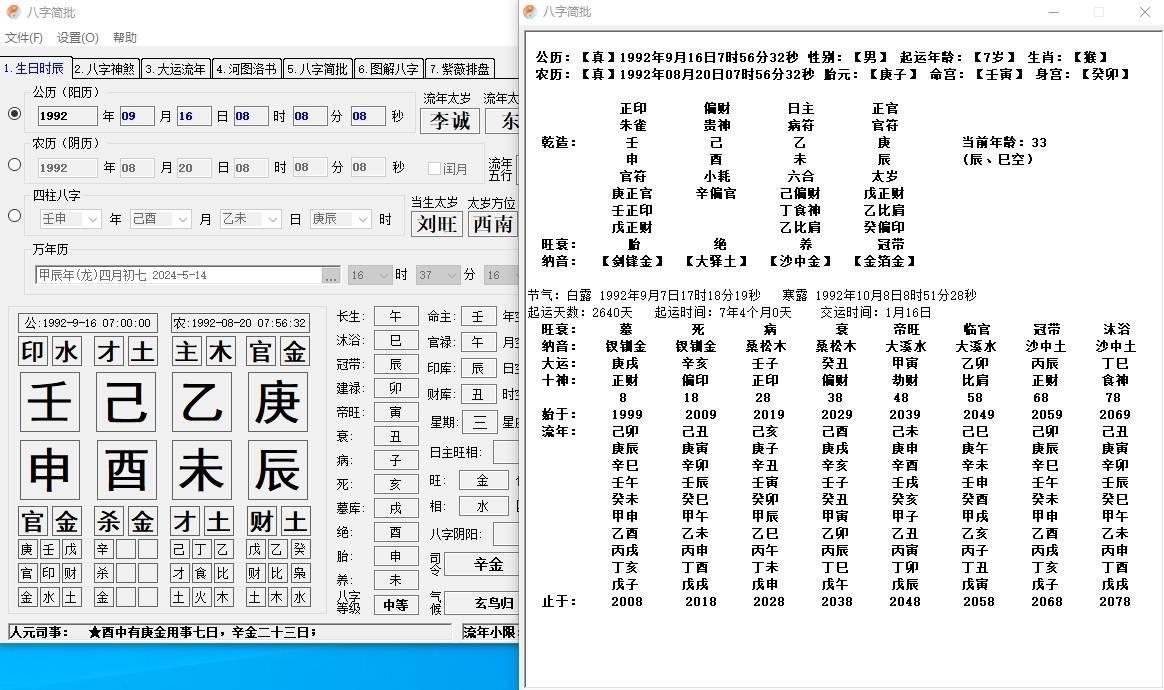
Task: Click the 辛金 司令 button
Action: (x=486, y=564)
